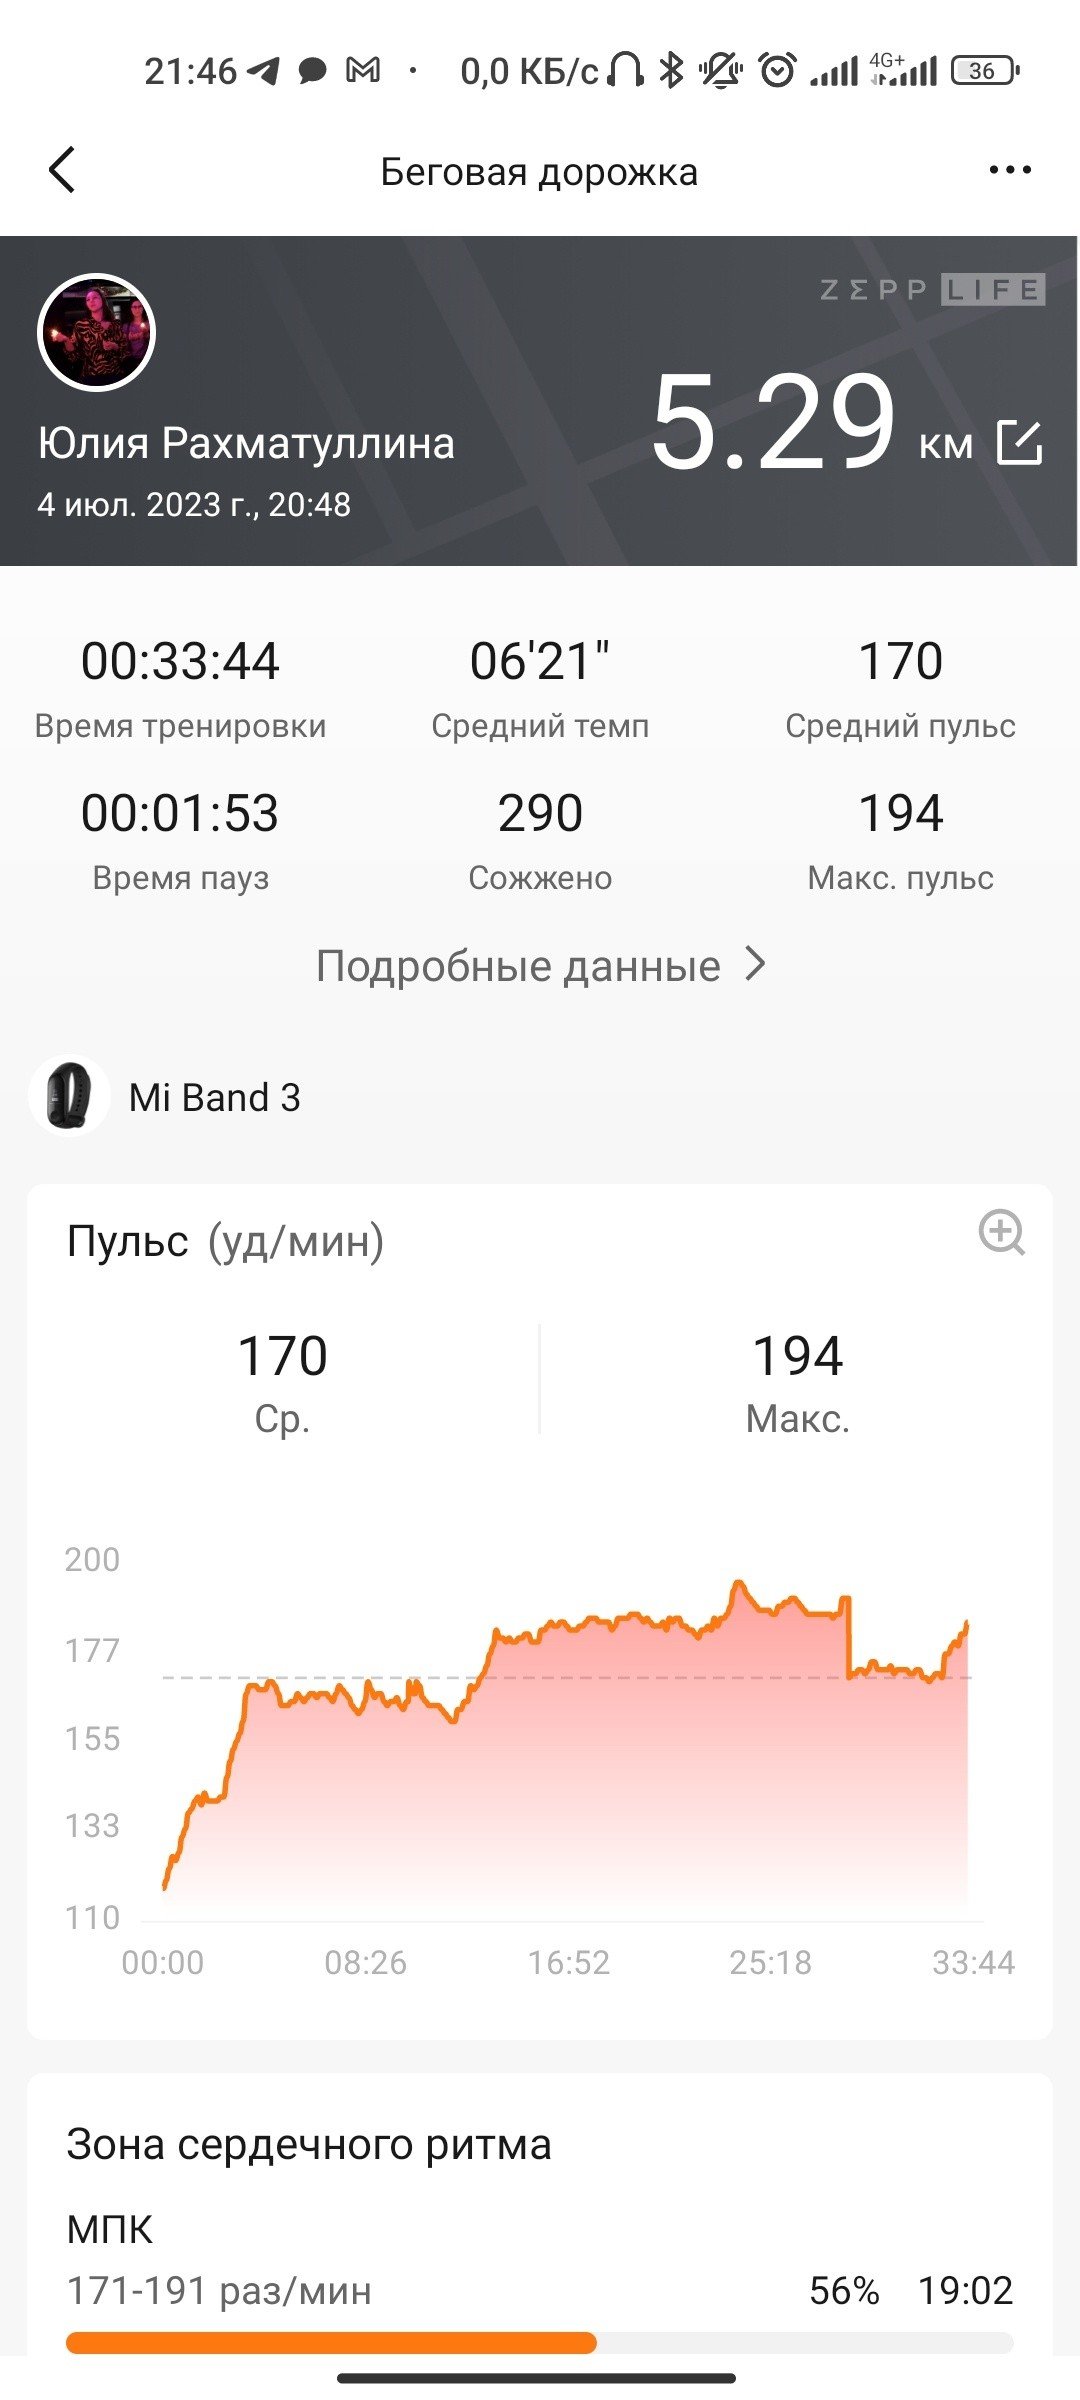Tap the orange МПК heart zone progress bar
Screen dimensions: 1080x2400
pyautogui.click(x=331, y=2342)
